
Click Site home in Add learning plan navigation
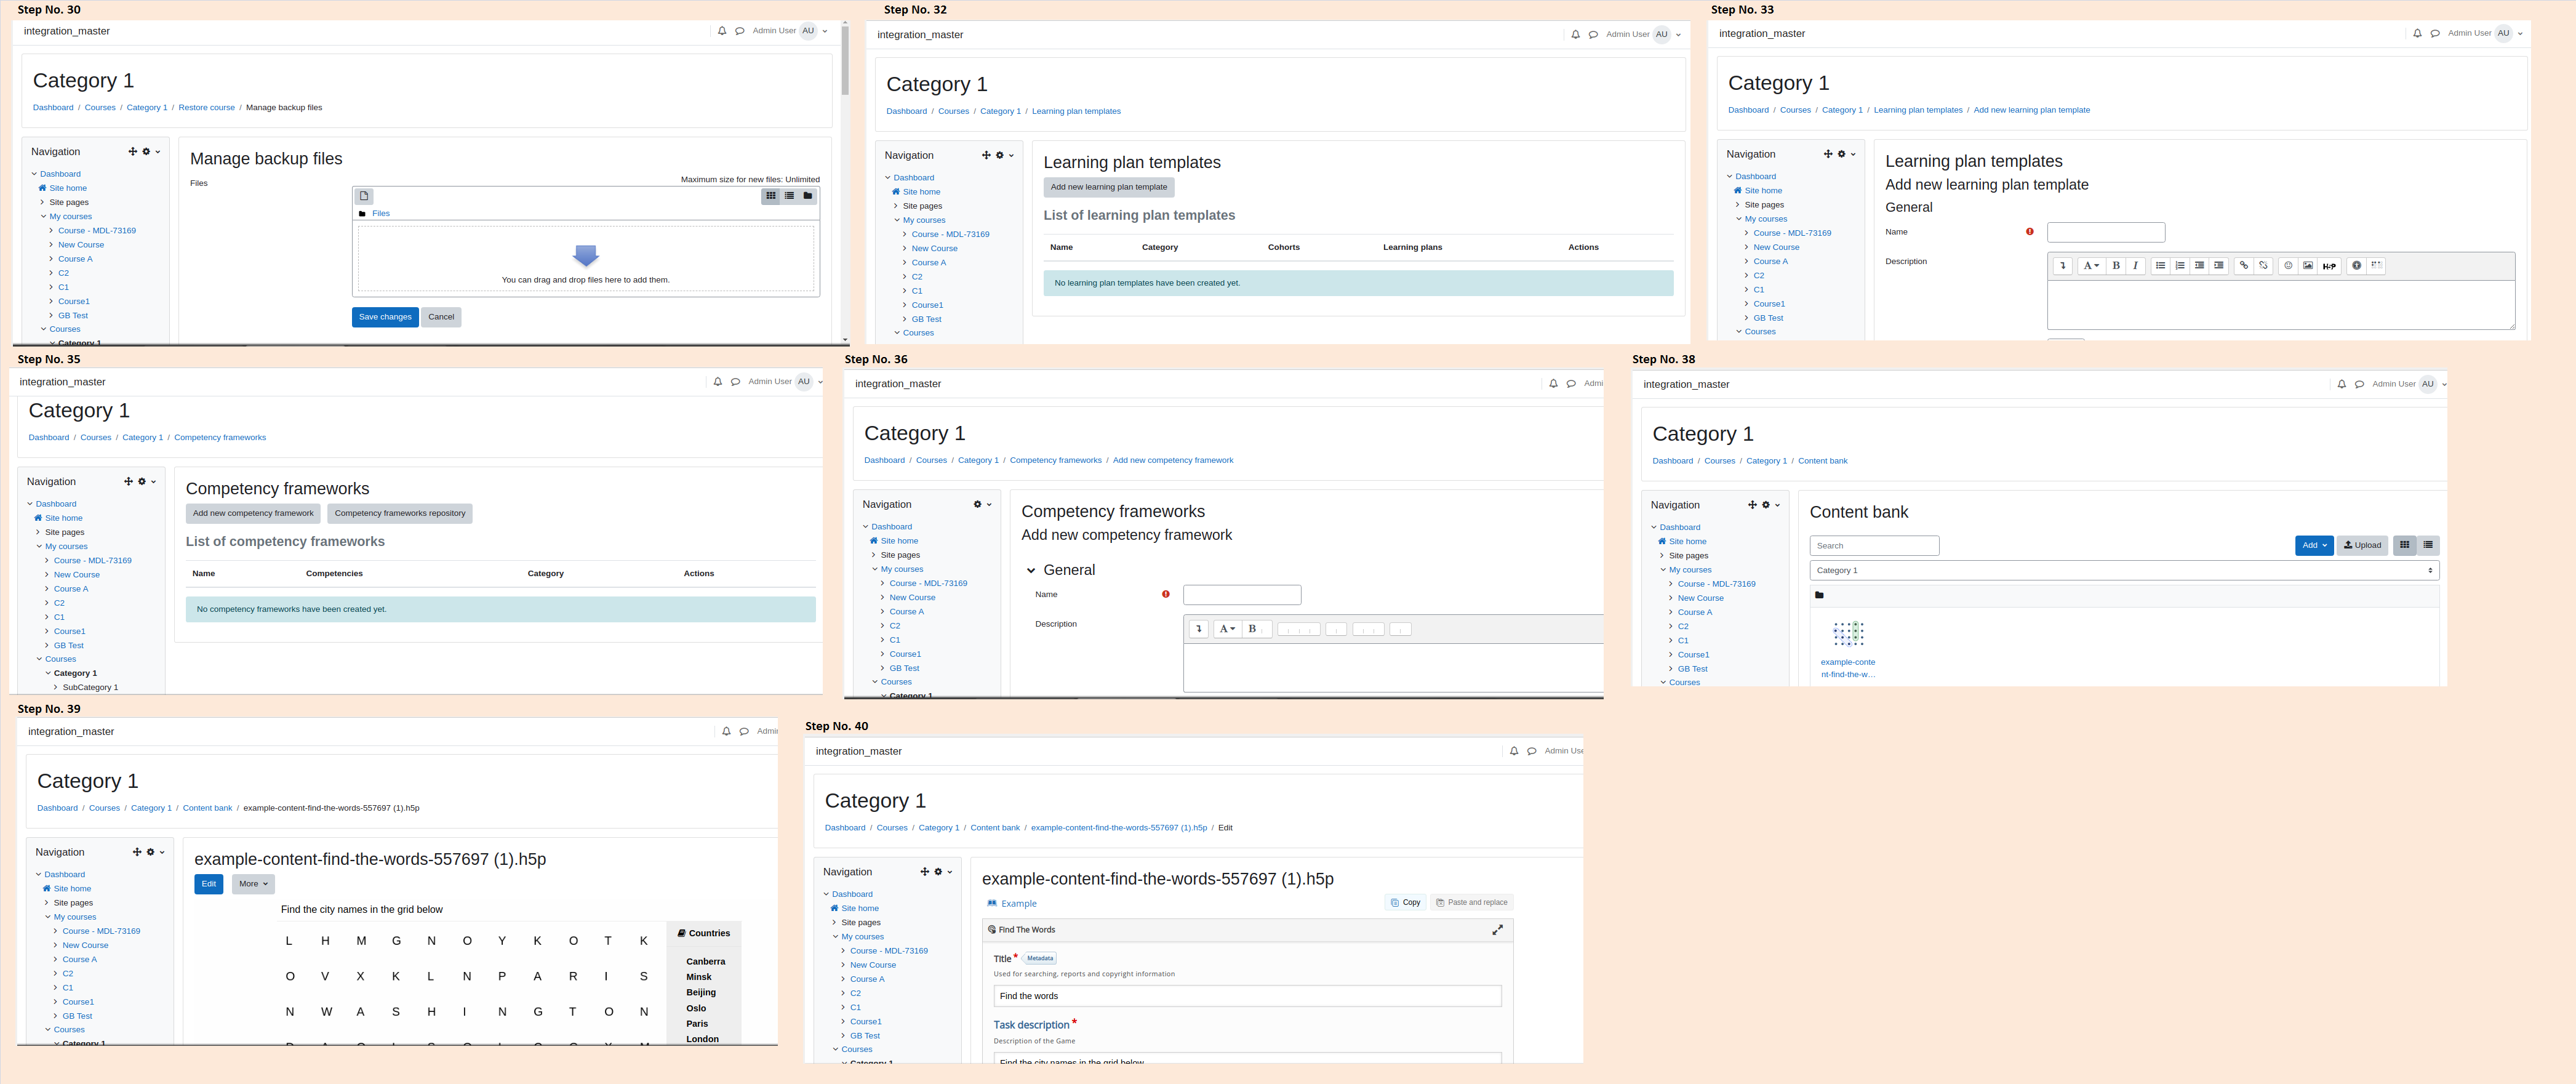tap(1763, 191)
